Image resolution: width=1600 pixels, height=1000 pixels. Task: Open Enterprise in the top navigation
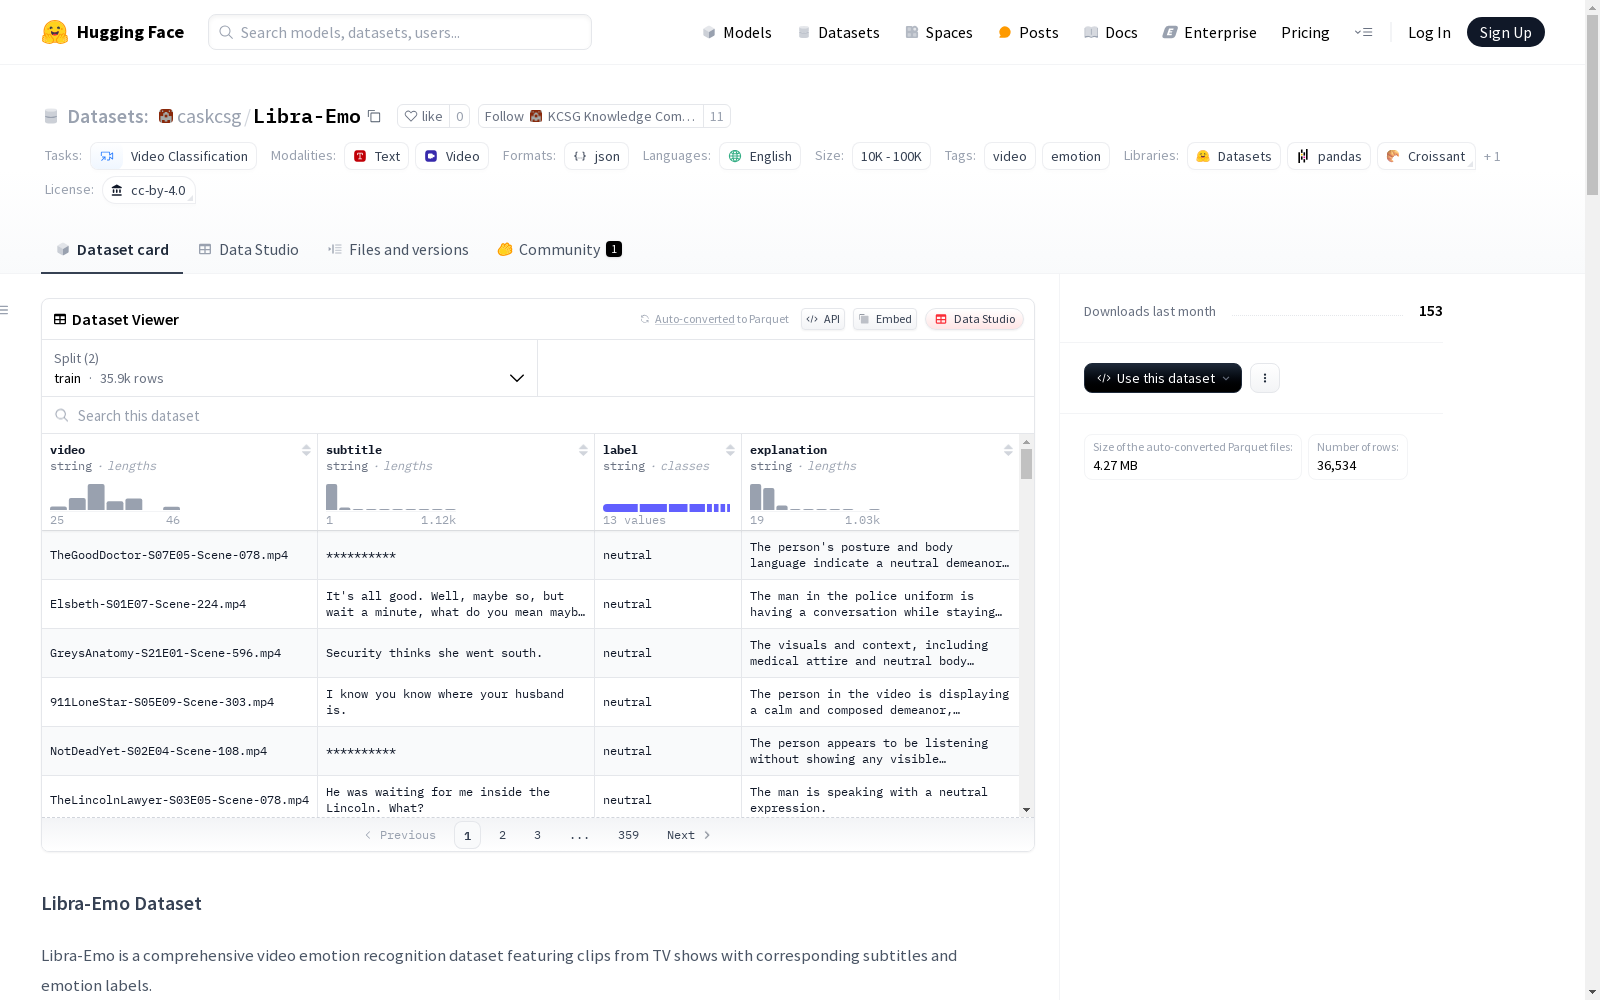click(1209, 32)
